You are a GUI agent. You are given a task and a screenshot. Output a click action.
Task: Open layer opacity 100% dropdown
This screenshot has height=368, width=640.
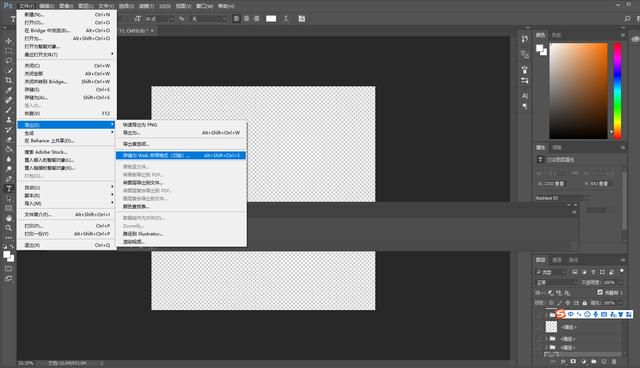click(620, 282)
